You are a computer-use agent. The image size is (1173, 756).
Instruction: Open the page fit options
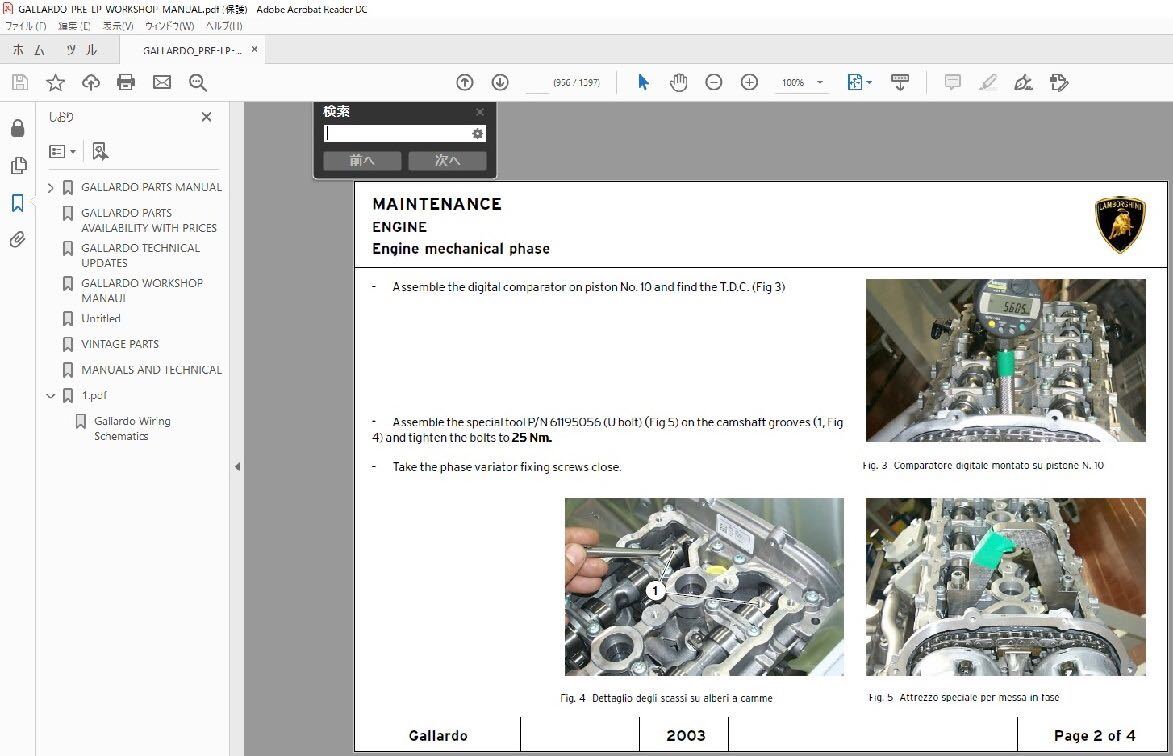[x=859, y=82]
